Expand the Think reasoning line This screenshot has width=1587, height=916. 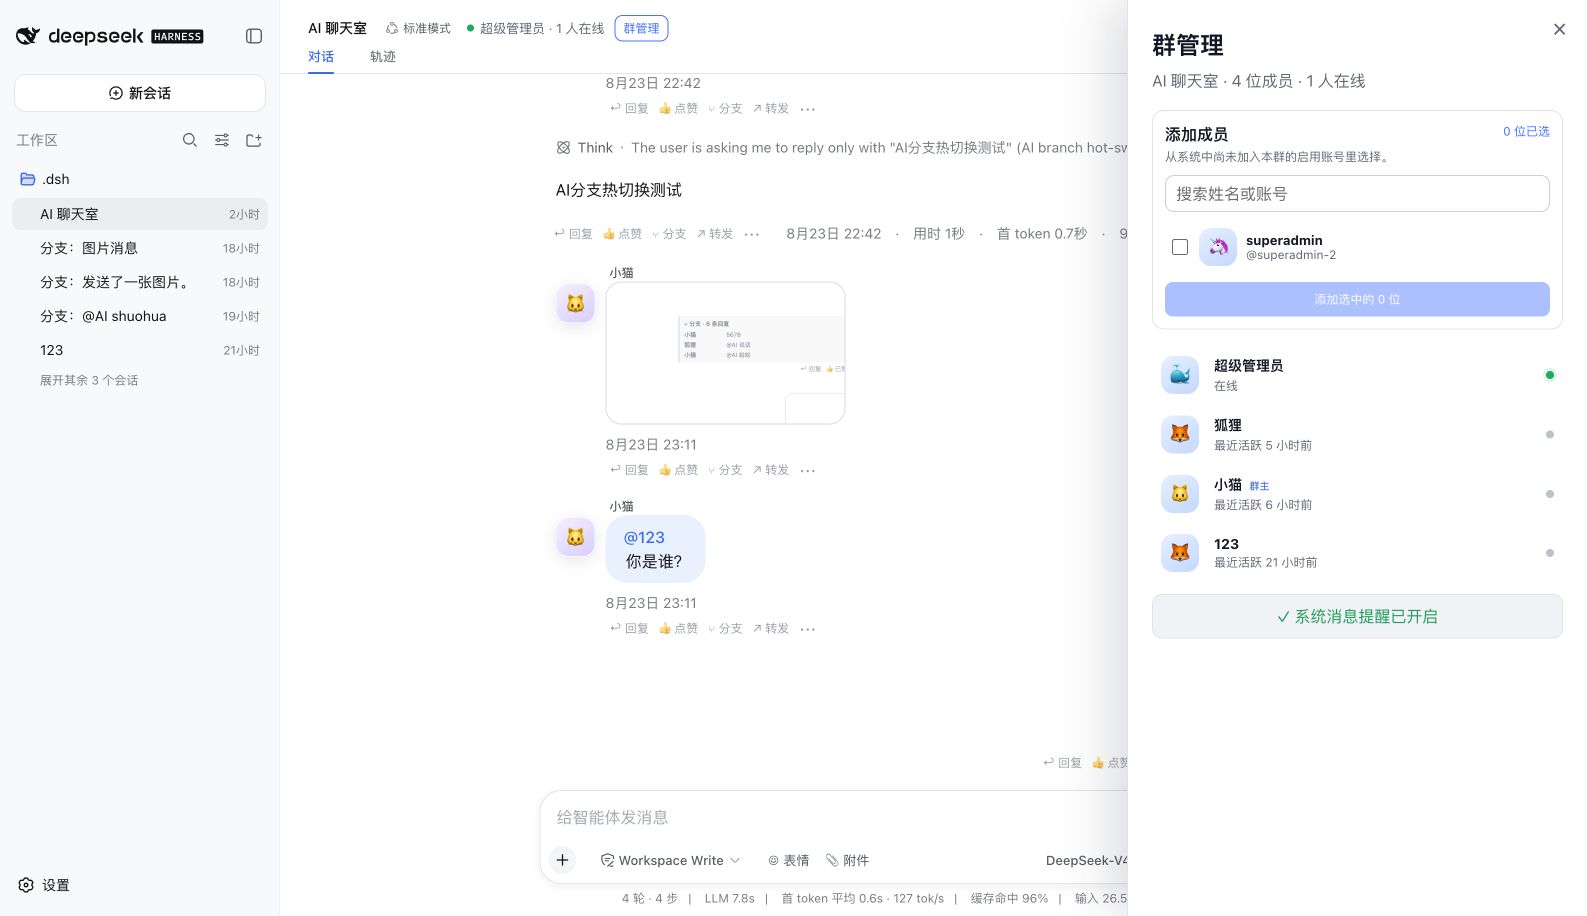coord(842,148)
